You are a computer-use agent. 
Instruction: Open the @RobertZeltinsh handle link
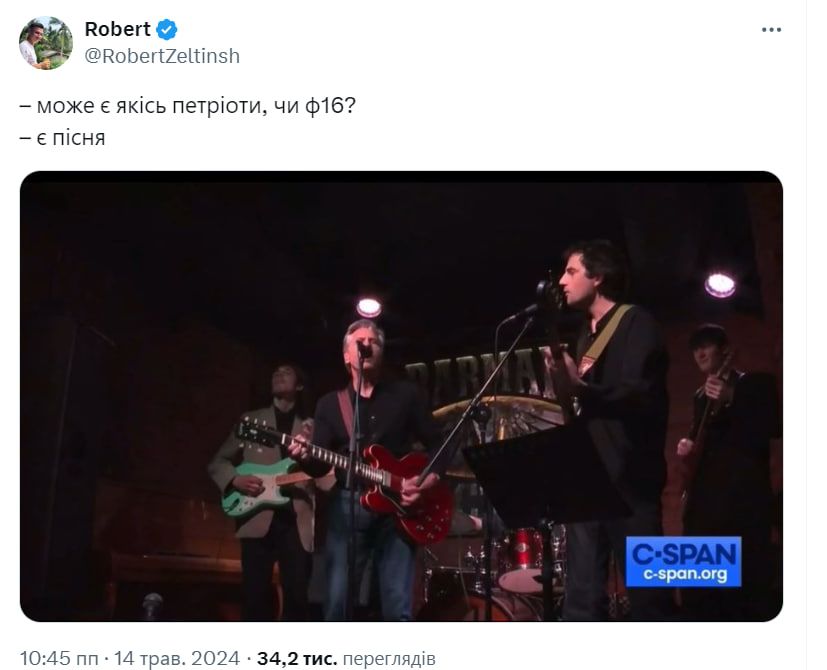[162, 56]
